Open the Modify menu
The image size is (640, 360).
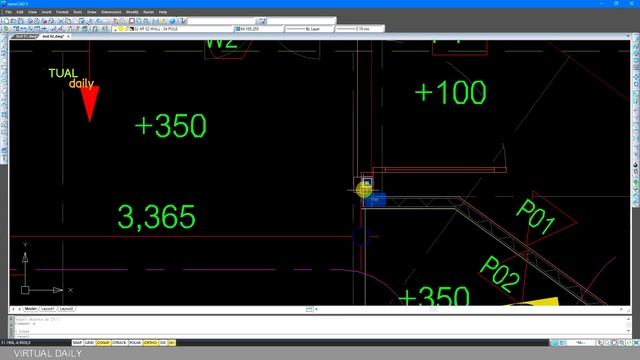coord(132,12)
